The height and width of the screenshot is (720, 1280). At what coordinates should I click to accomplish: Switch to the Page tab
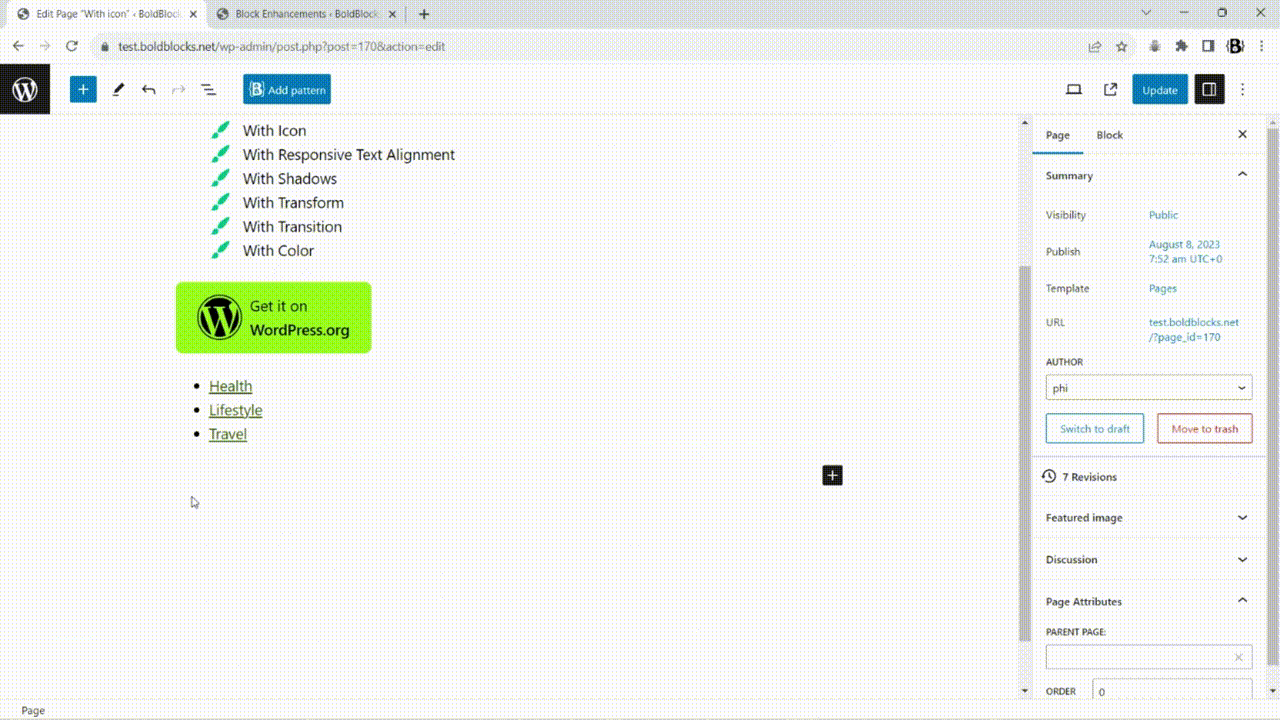point(1057,135)
